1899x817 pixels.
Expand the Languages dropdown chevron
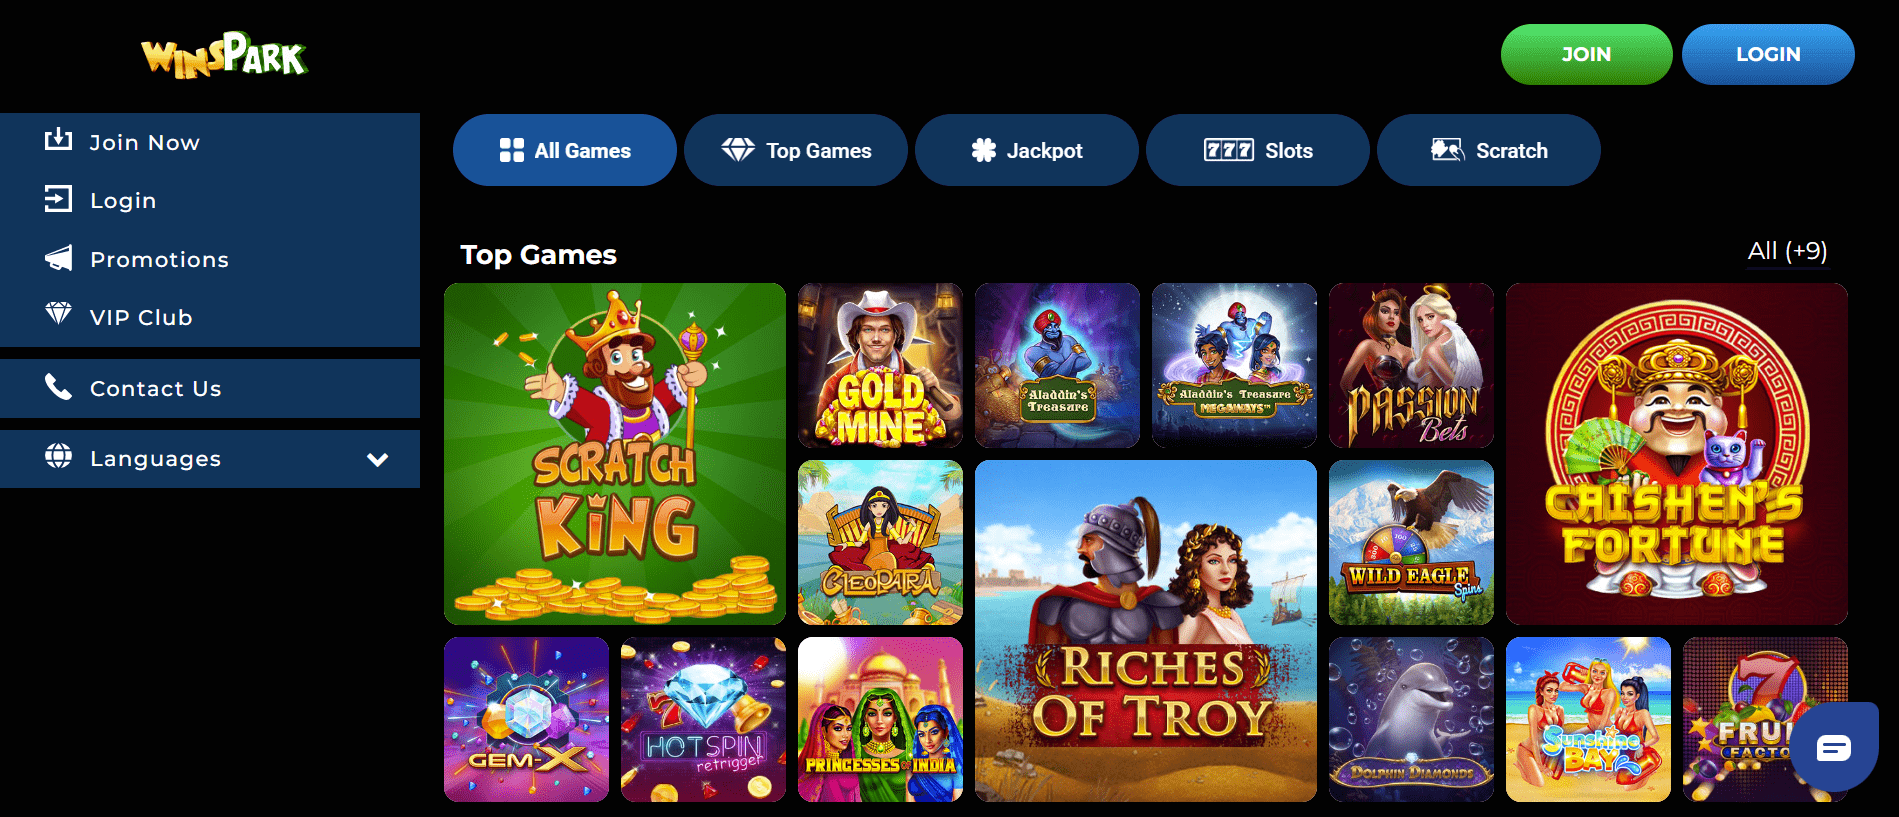click(x=377, y=459)
